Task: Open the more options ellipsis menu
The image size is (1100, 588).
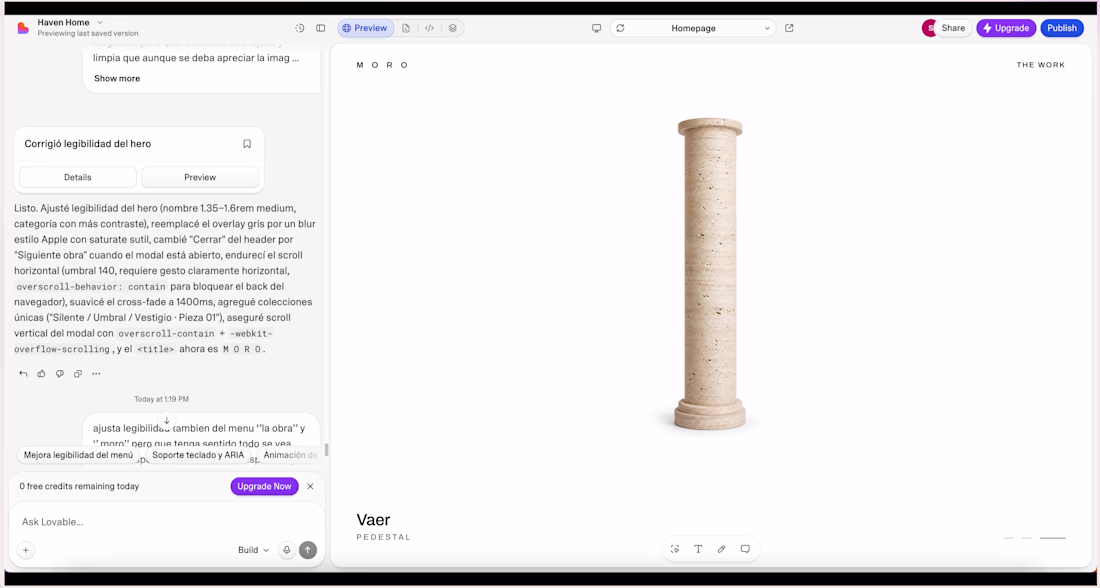Action: click(x=96, y=374)
